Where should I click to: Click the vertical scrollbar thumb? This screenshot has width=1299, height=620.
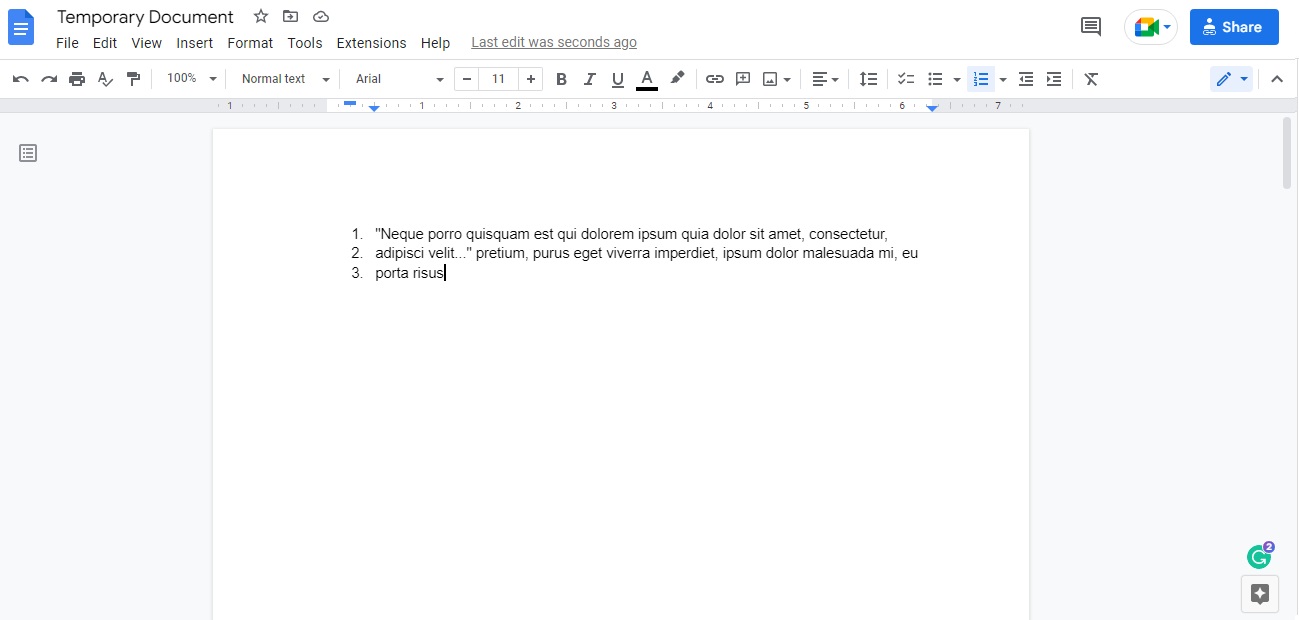pyautogui.click(x=1287, y=153)
